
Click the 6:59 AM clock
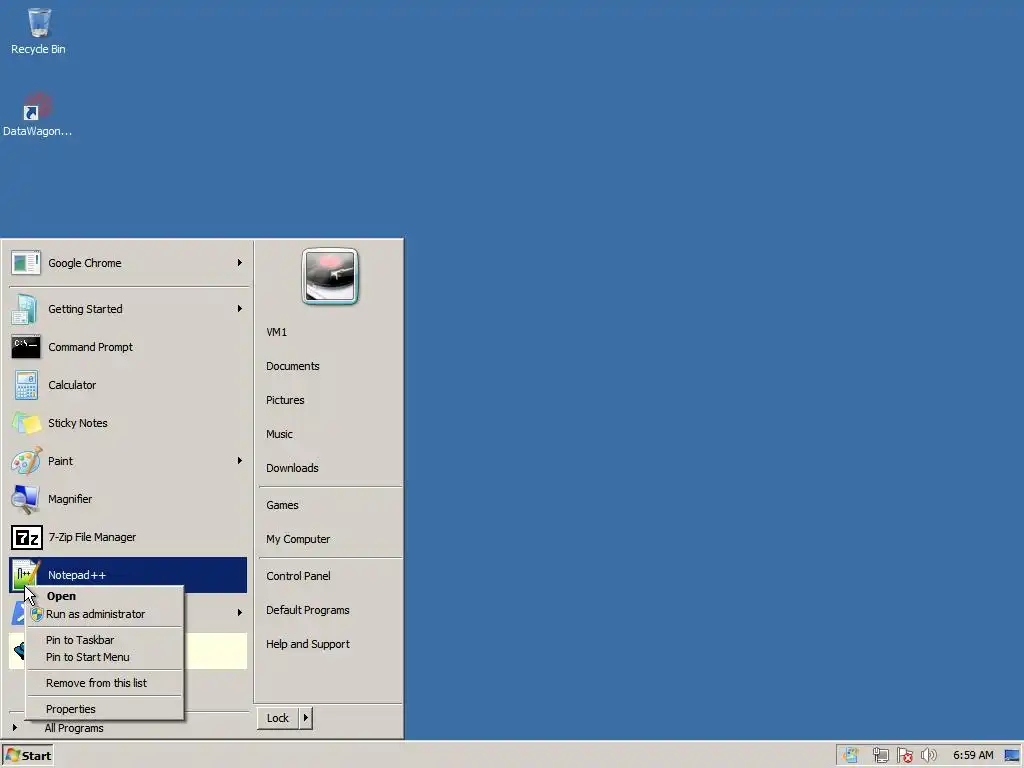[973, 756]
